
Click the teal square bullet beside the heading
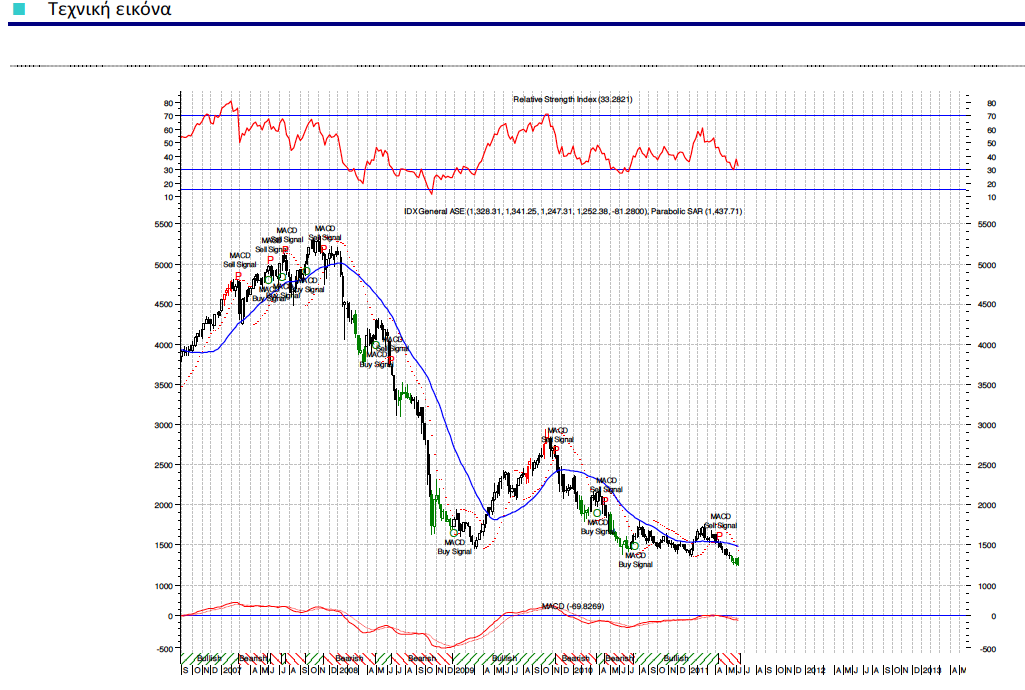19,8
